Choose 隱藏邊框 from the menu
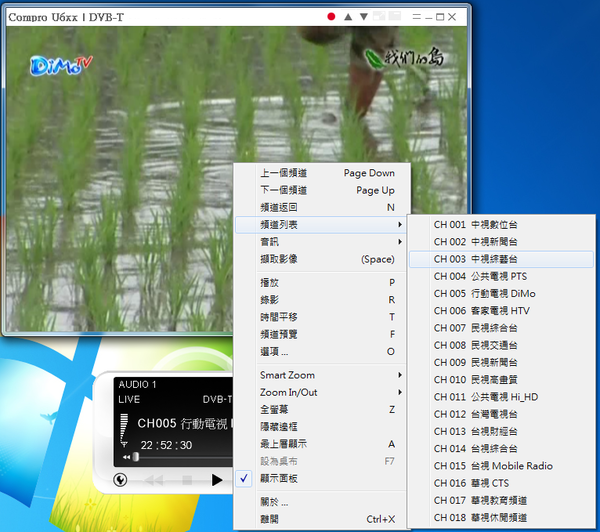 coord(322,427)
